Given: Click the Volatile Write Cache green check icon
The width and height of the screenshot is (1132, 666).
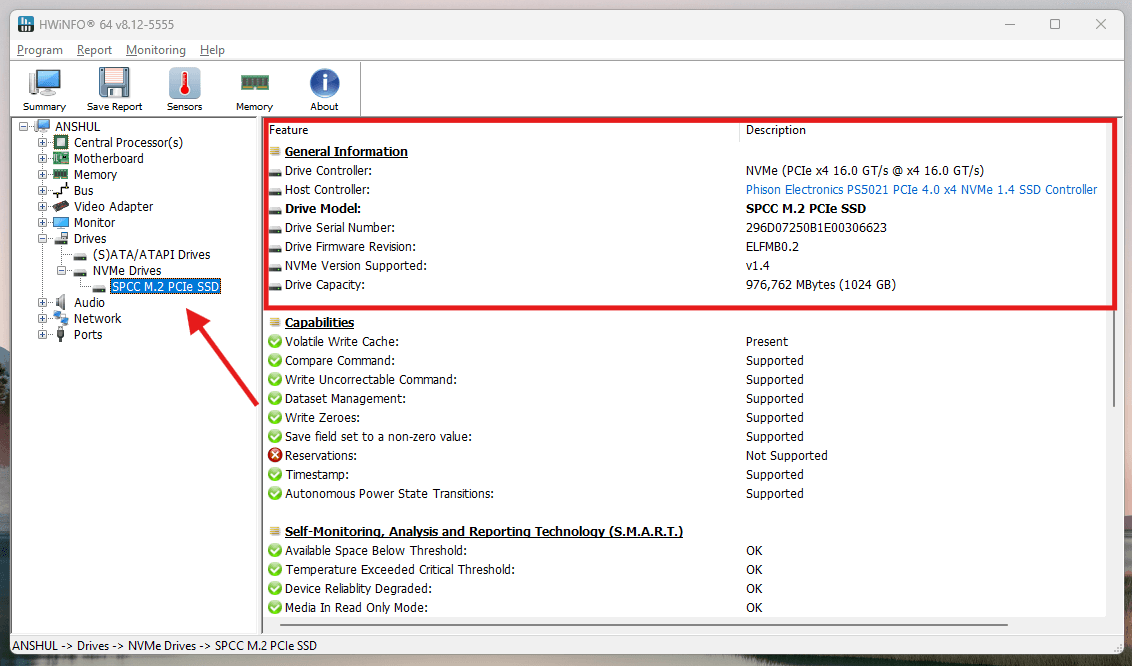Looking at the screenshot, I should click(275, 342).
